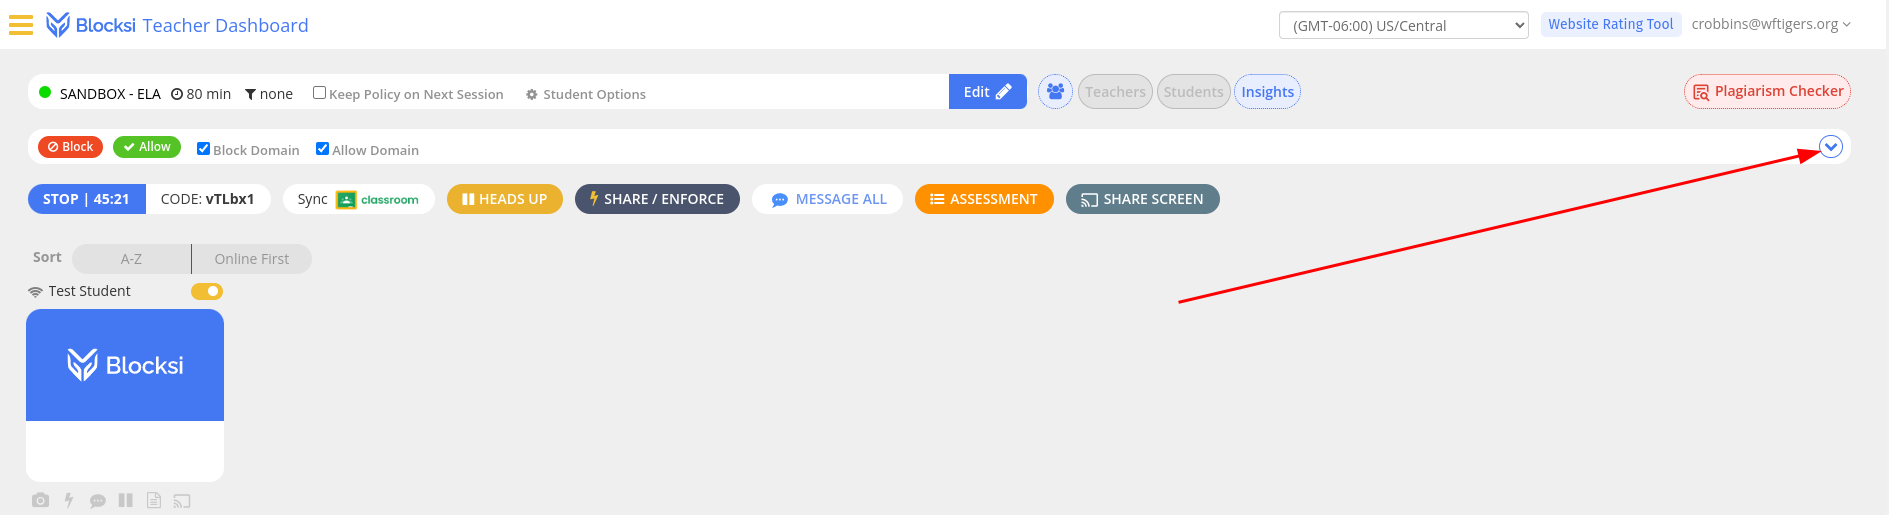Switch to the Teachers tab
Viewport: 1889px width, 515px height.
1115,92
